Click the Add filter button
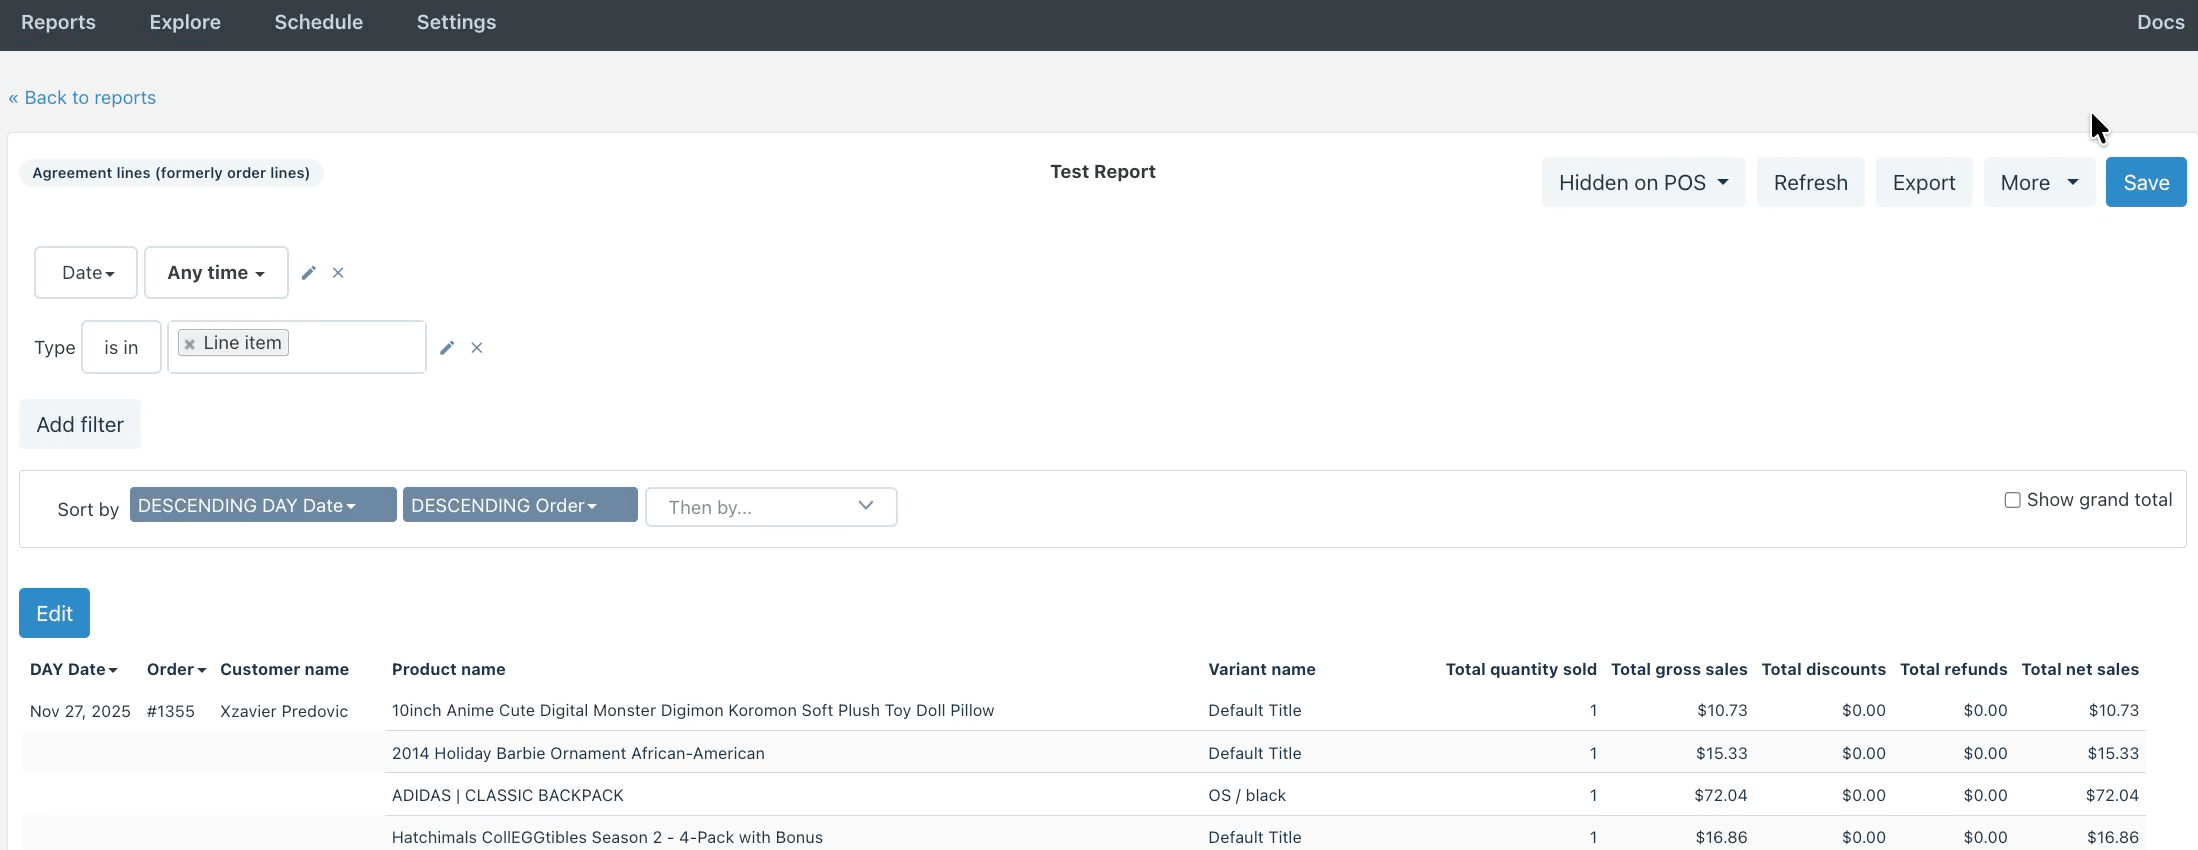 (80, 424)
